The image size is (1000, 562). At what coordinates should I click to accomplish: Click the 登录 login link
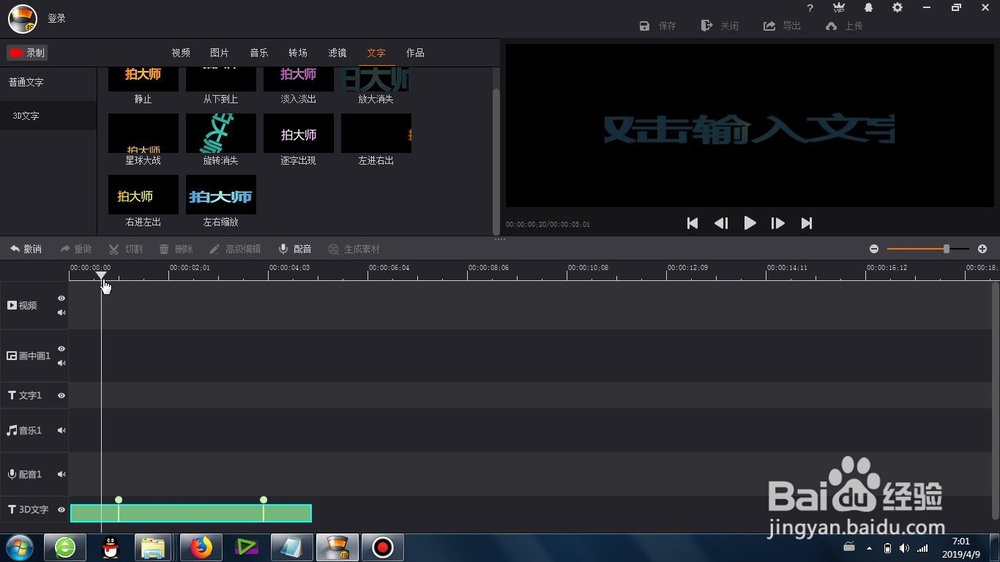coord(57,18)
